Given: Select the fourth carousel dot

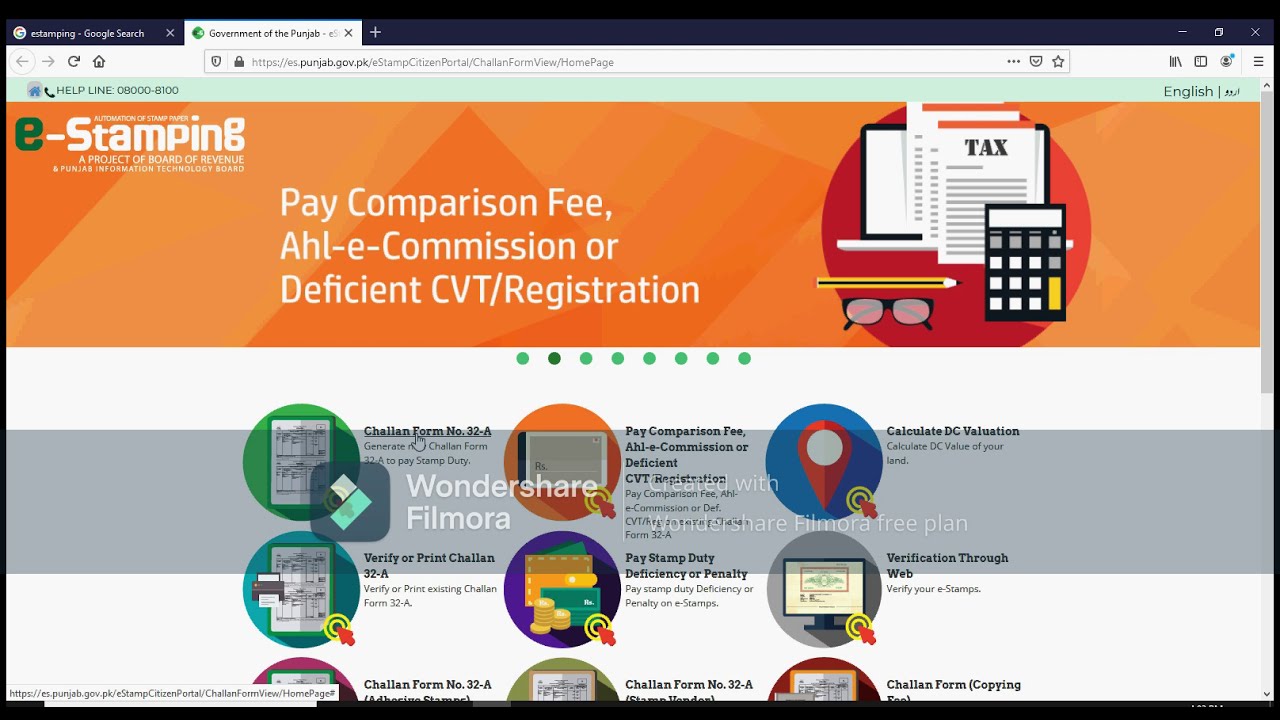Looking at the screenshot, I should 618,358.
